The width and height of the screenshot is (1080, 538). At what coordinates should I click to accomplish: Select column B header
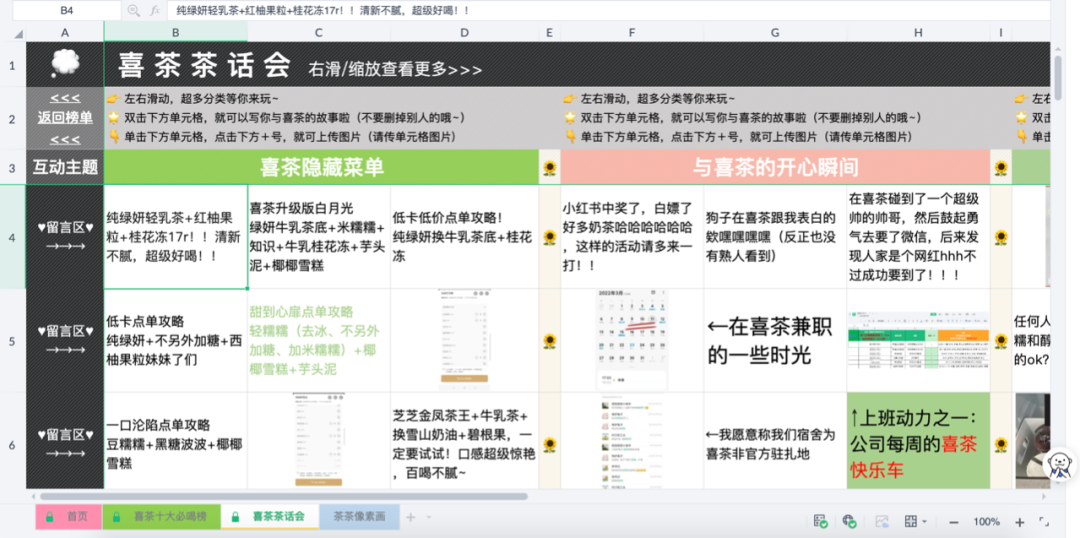(x=176, y=33)
